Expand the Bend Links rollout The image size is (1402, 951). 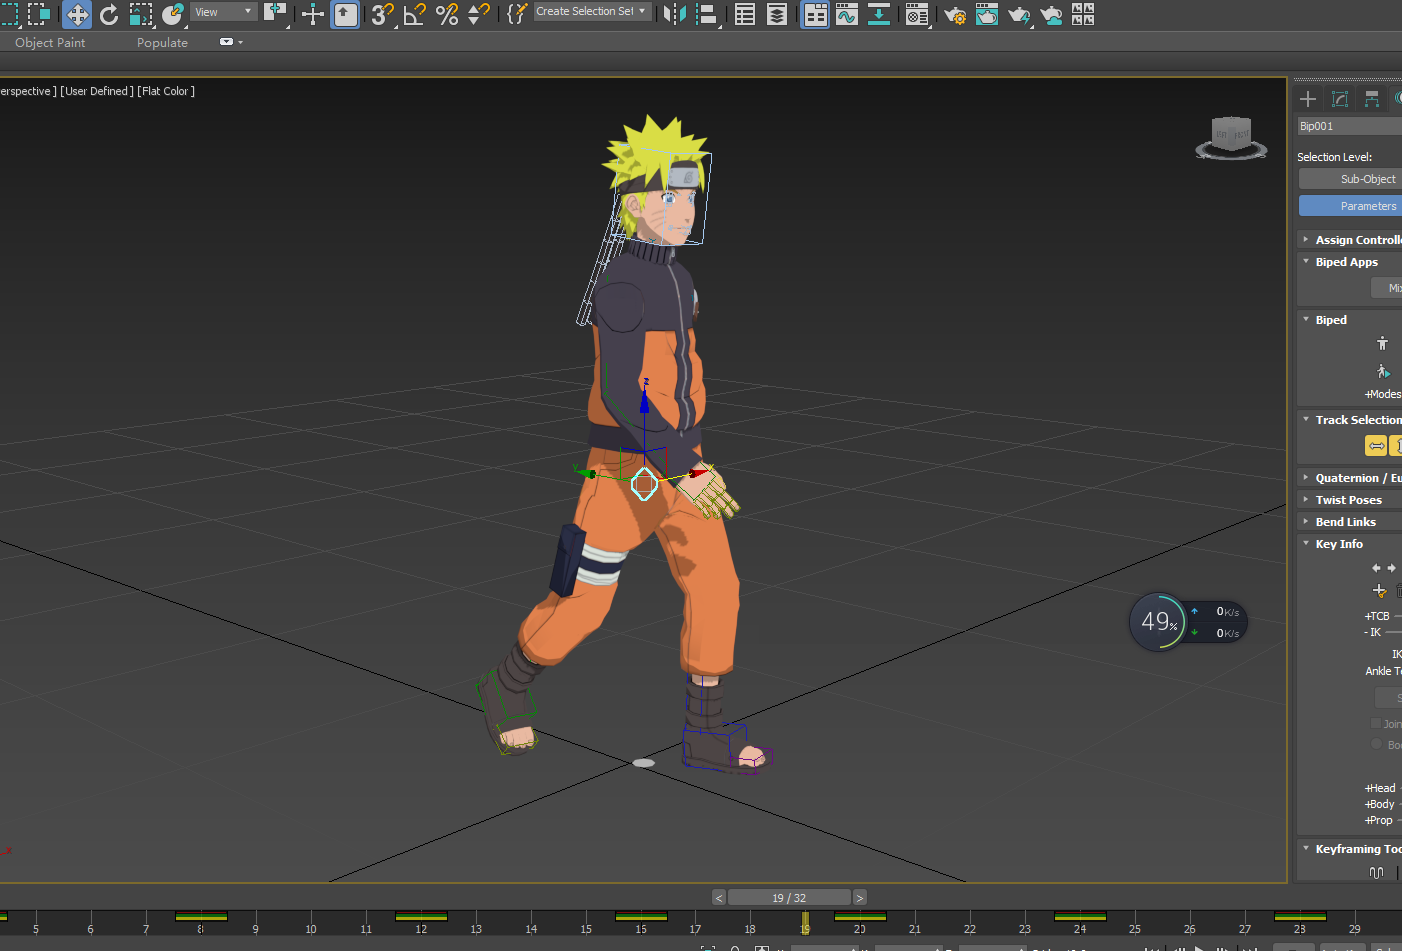pyautogui.click(x=1345, y=522)
